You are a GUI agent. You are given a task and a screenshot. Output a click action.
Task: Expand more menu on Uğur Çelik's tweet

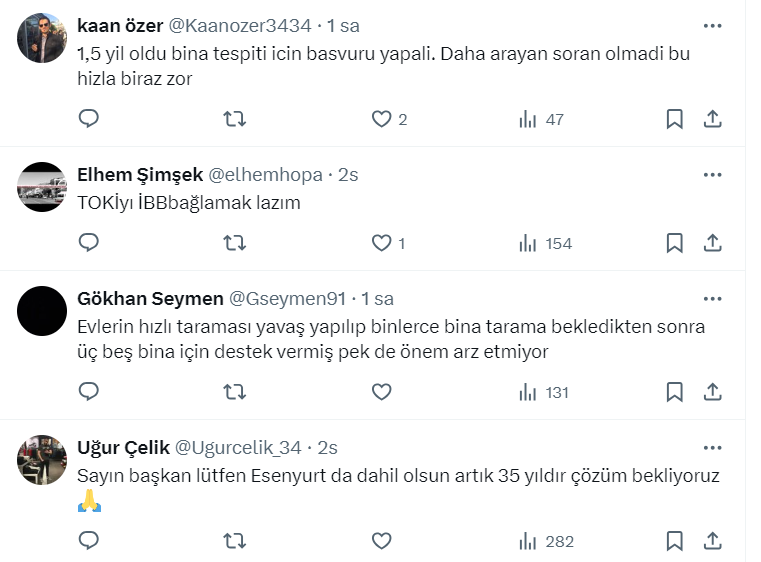pos(712,447)
